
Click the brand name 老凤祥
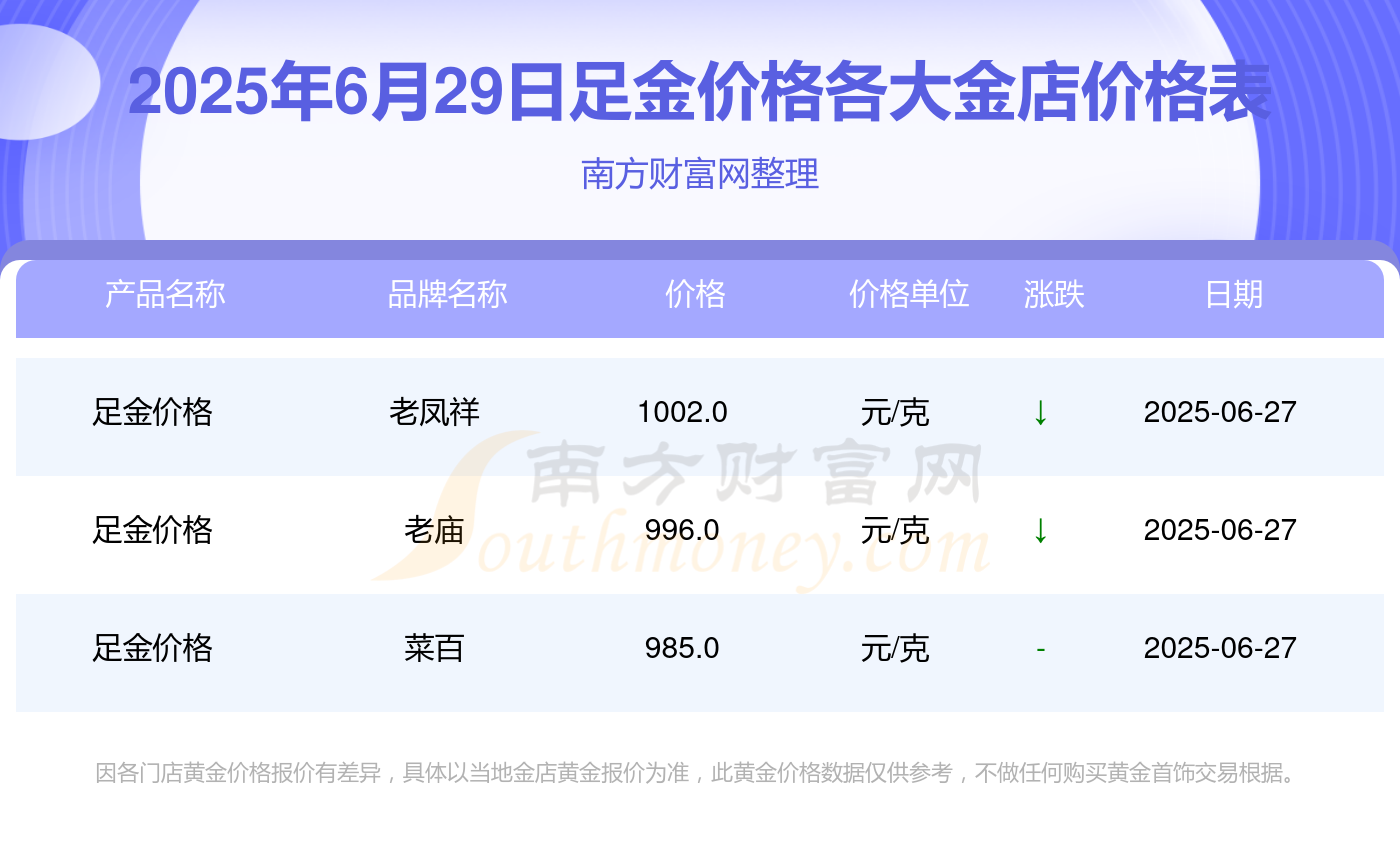pos(434,412)
